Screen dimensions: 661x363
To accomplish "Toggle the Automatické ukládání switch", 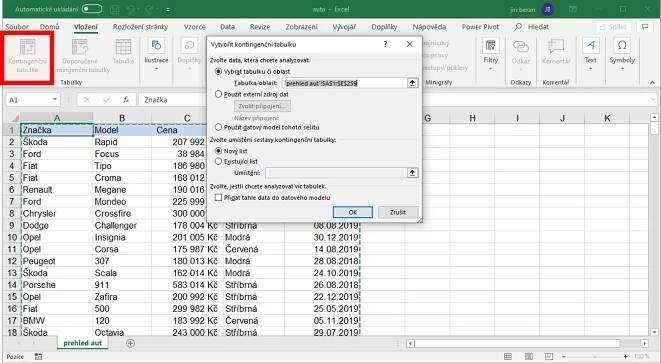I will point(92,9).
